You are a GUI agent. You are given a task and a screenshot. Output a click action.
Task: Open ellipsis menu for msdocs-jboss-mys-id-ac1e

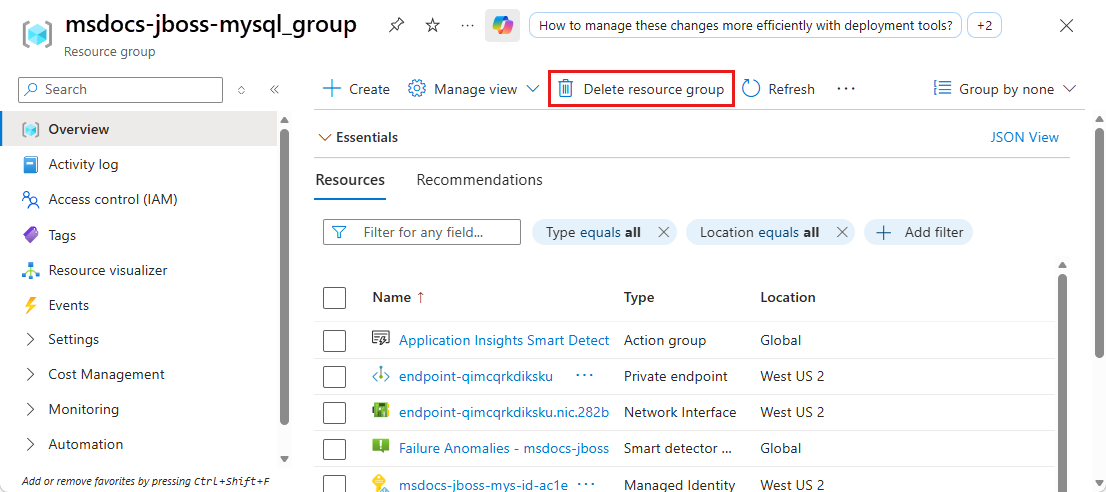(x=587, y=484)
